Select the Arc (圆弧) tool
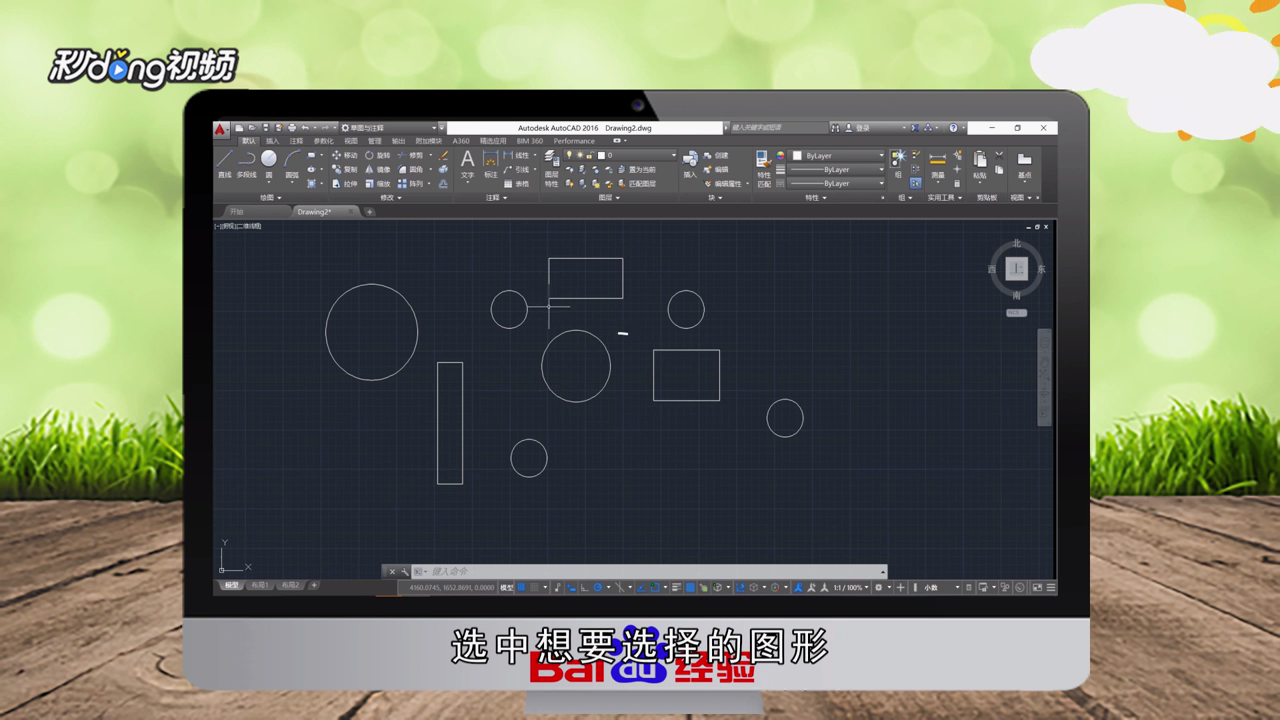The image size is (1280, 720). (292, 163)
